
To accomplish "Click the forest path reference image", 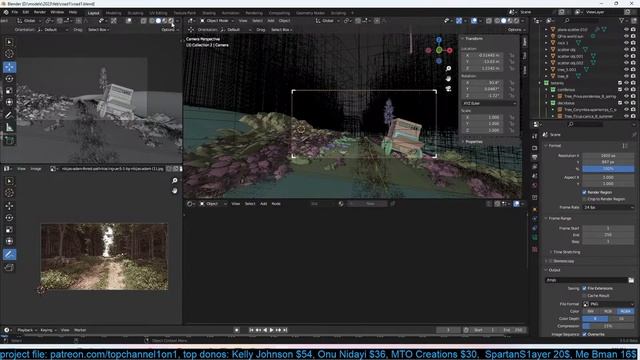I will tap(104, 257).
